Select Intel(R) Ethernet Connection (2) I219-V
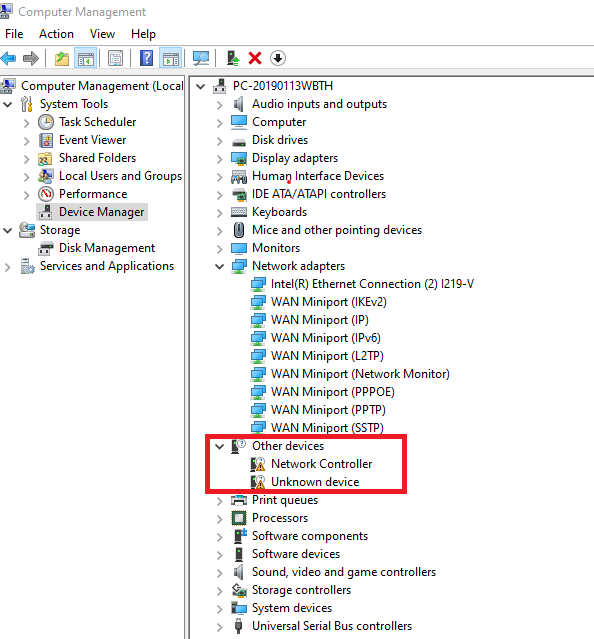Viewport: 594px width, 639px height. [x=372, y=284]
